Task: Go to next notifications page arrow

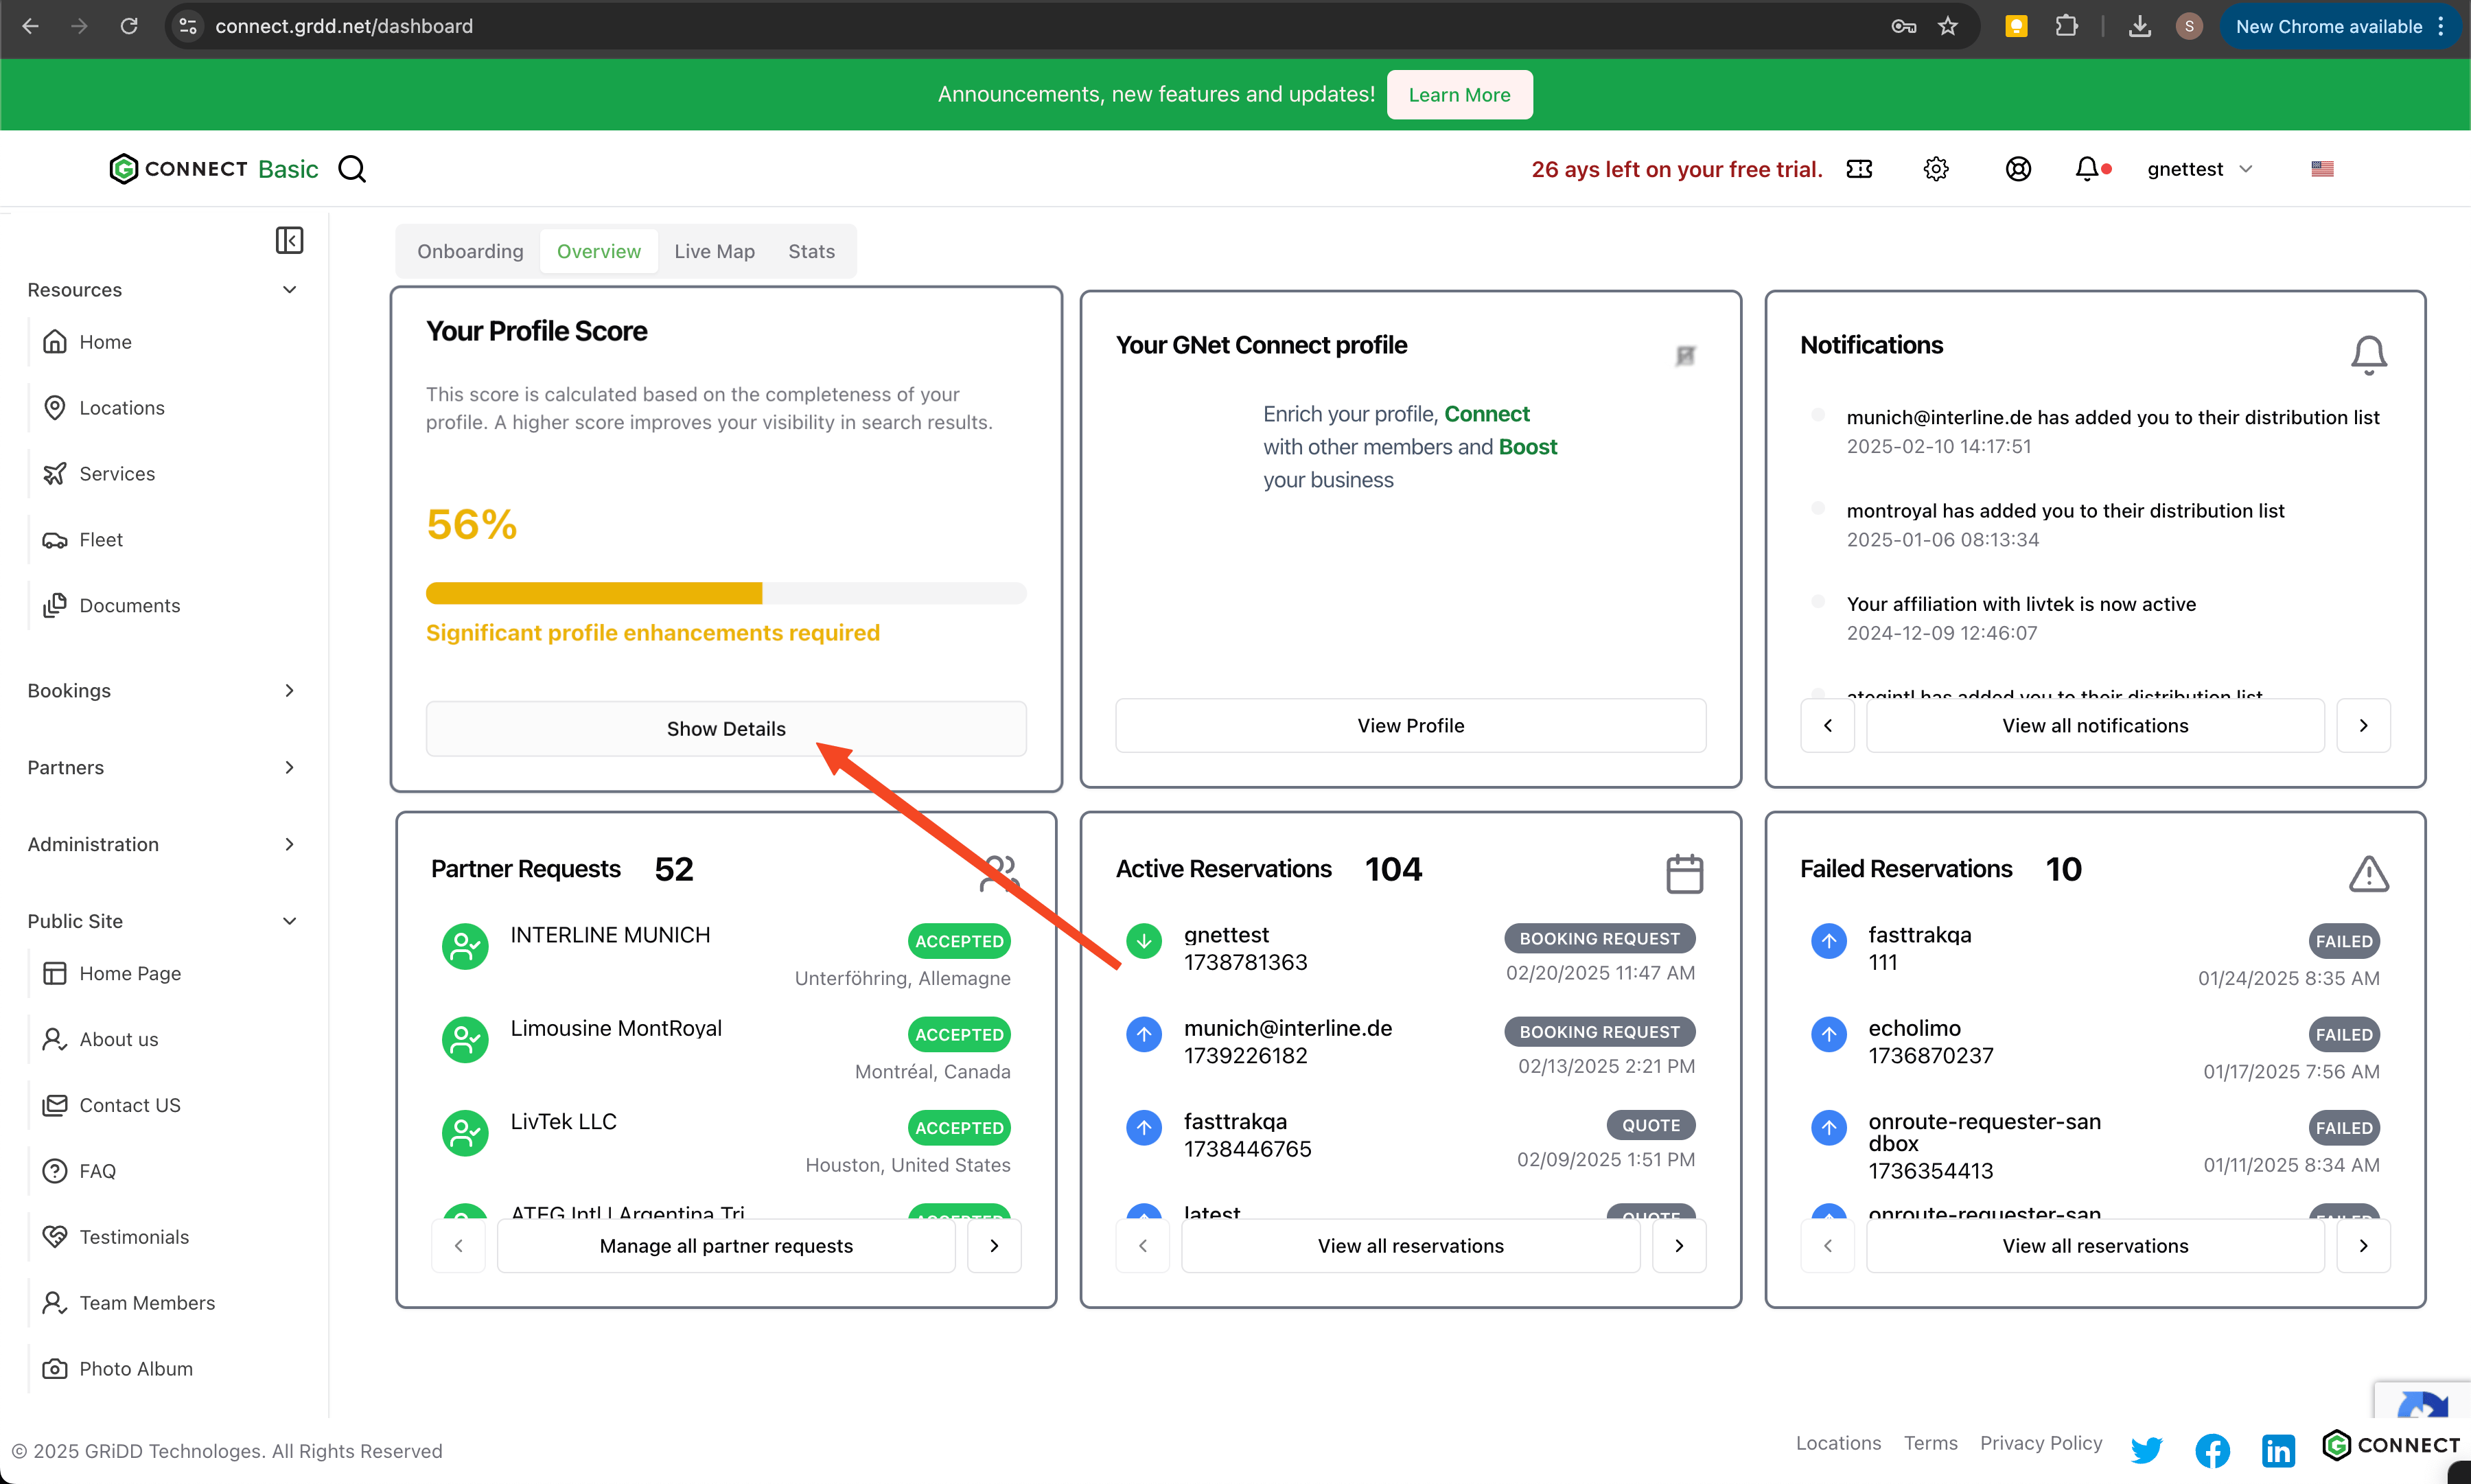Action: point(2363,725)
